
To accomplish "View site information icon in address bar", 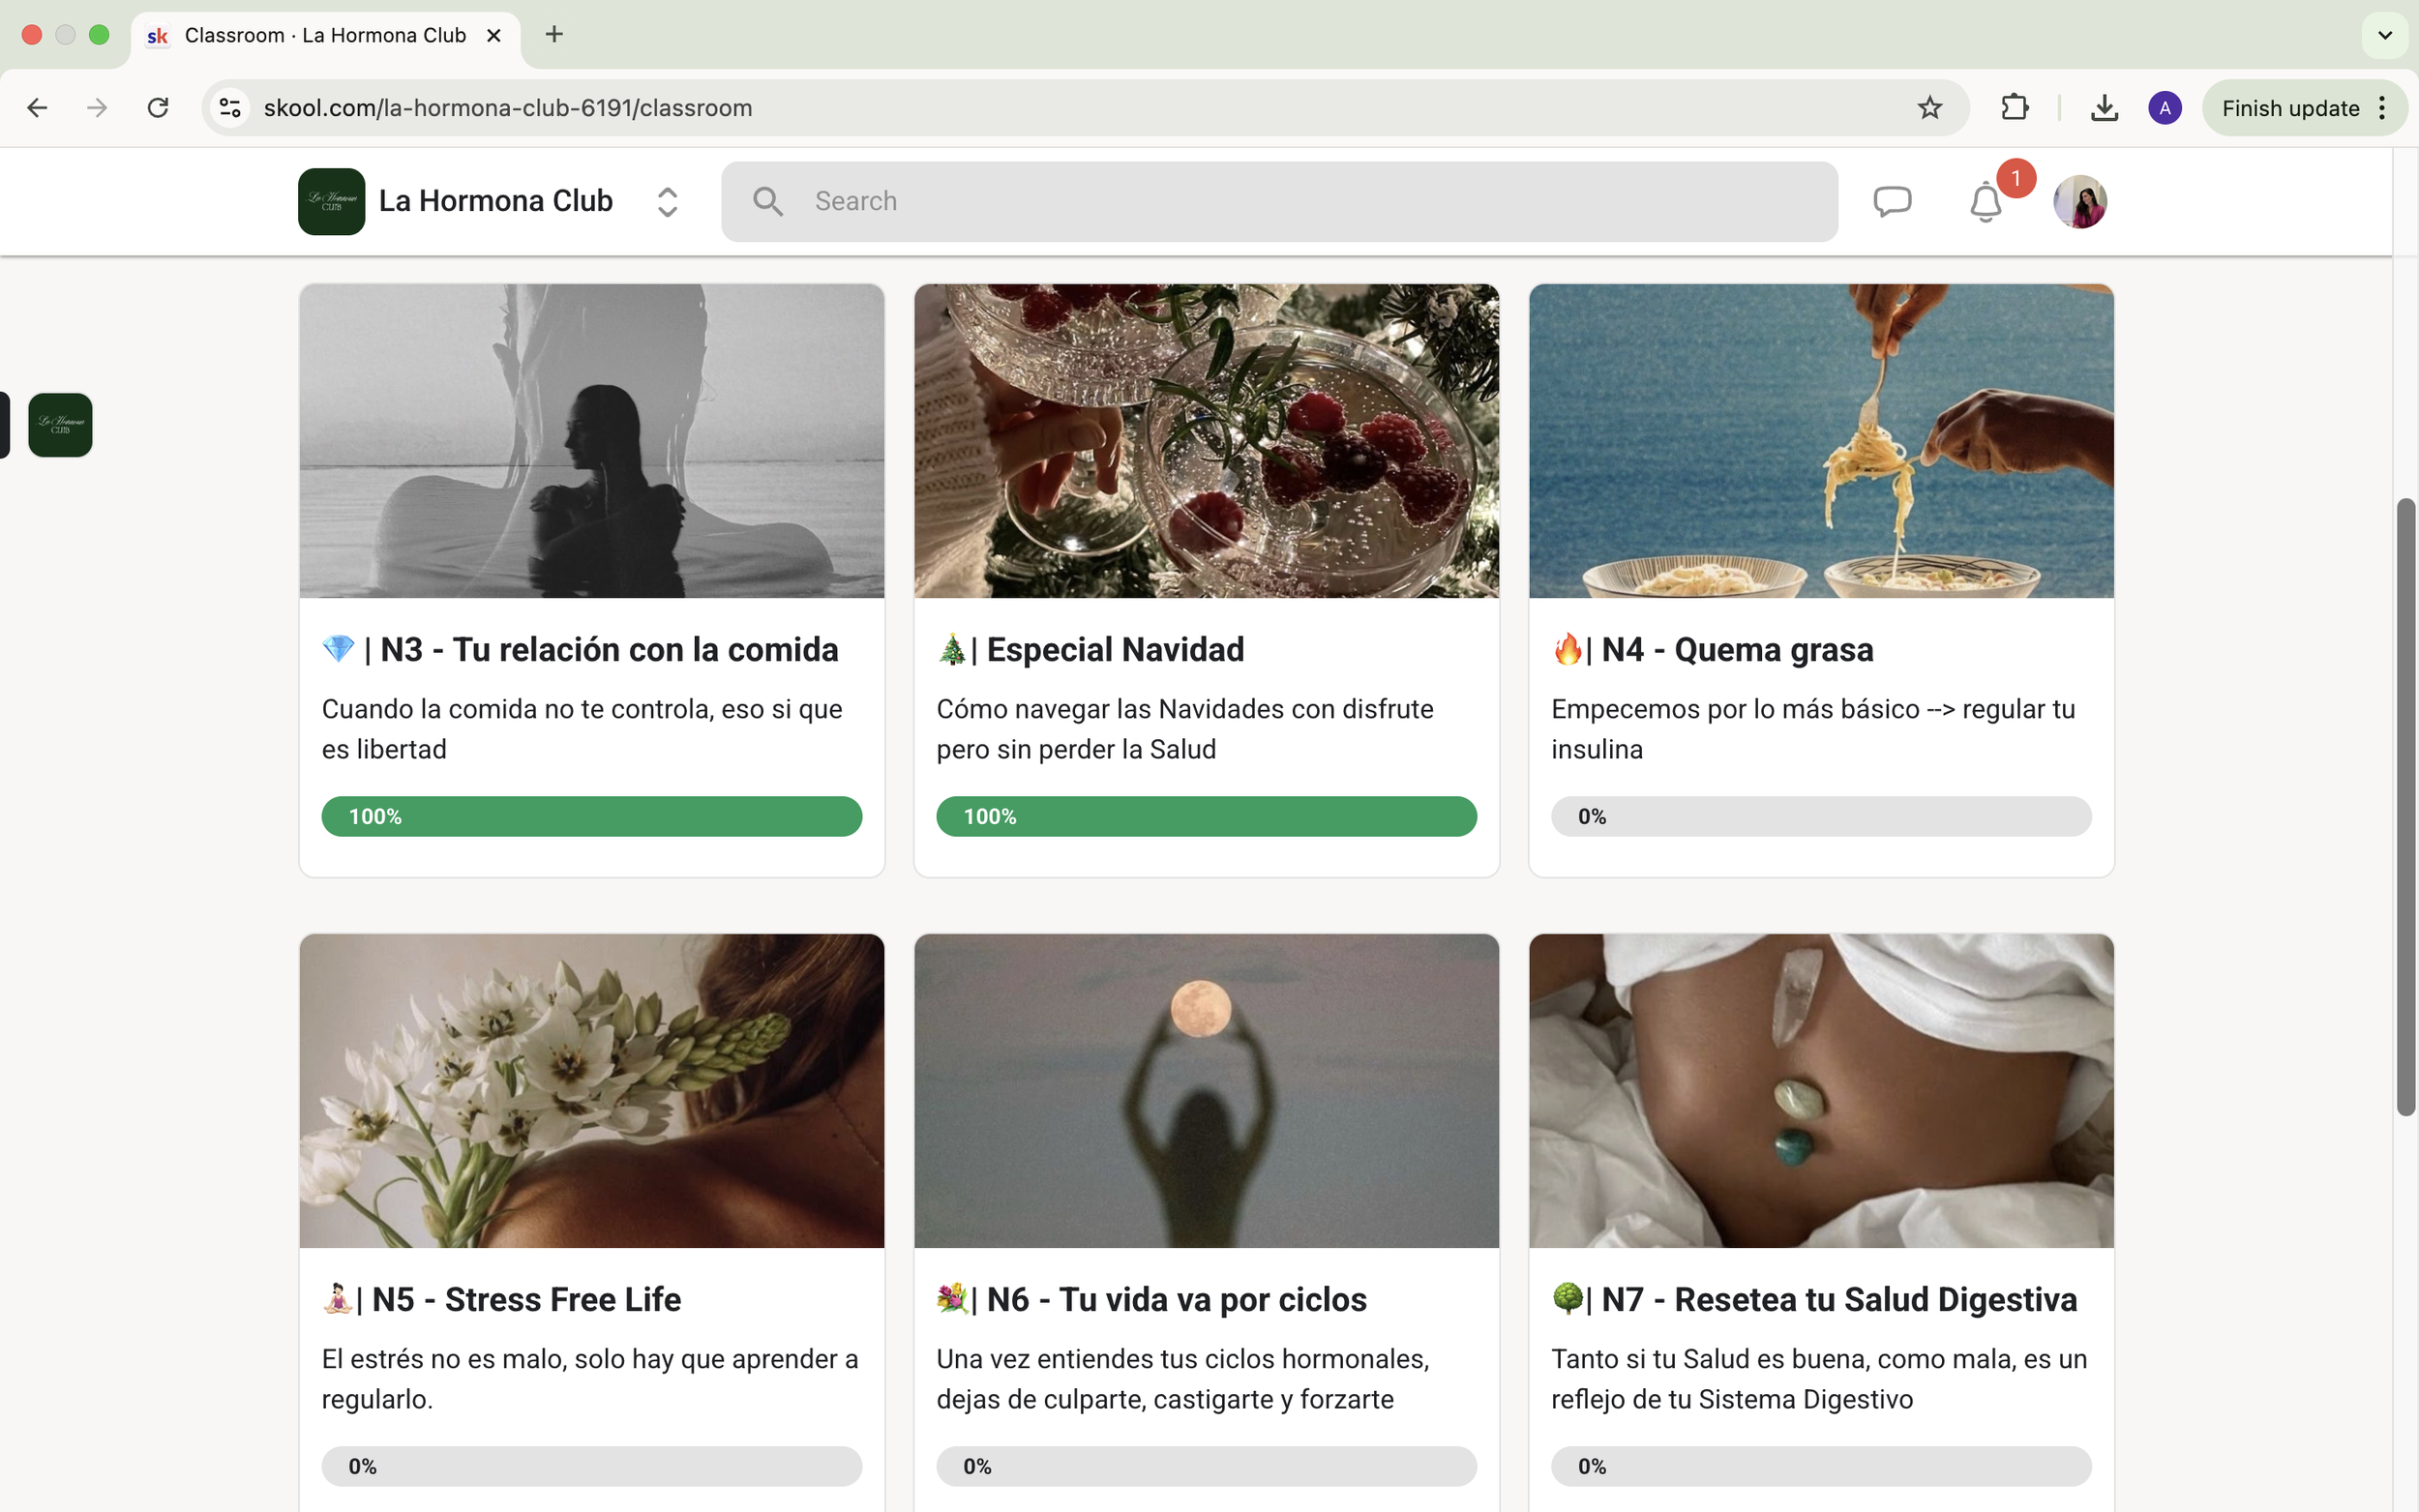I will tap(230, 108).
